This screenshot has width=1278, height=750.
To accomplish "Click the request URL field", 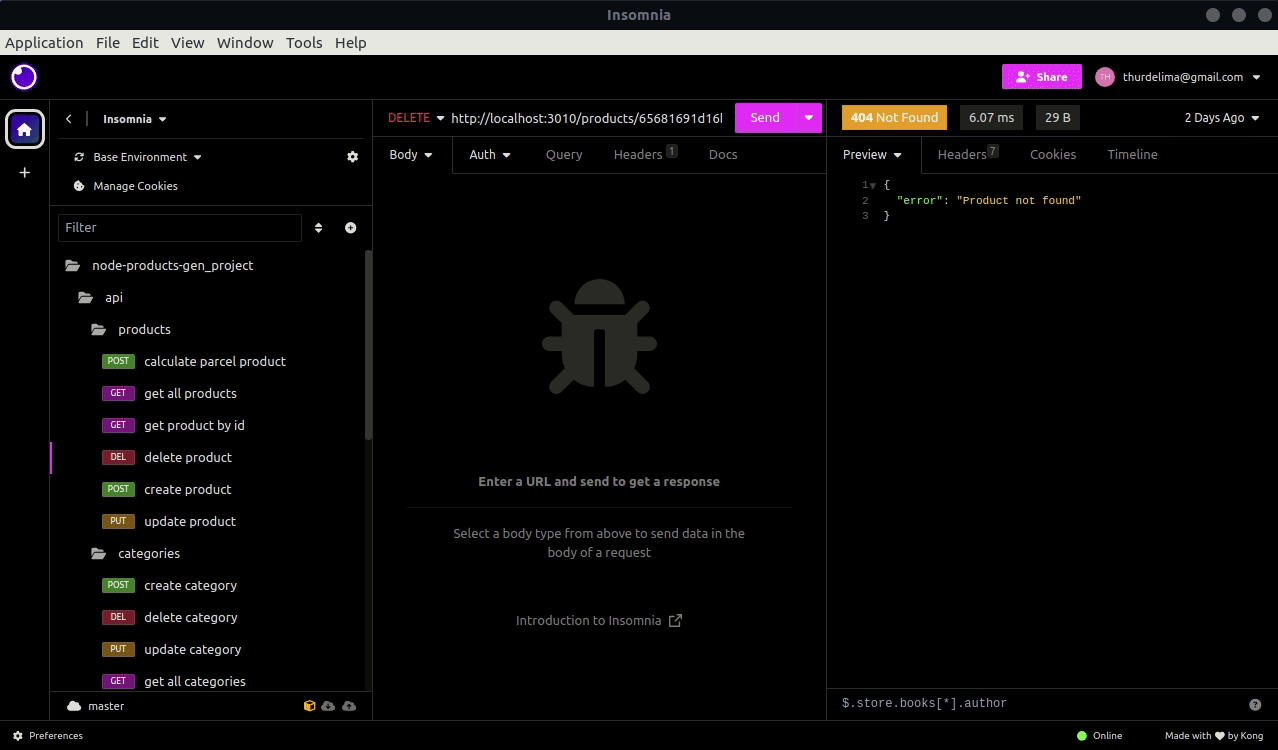I will (586, 118).
